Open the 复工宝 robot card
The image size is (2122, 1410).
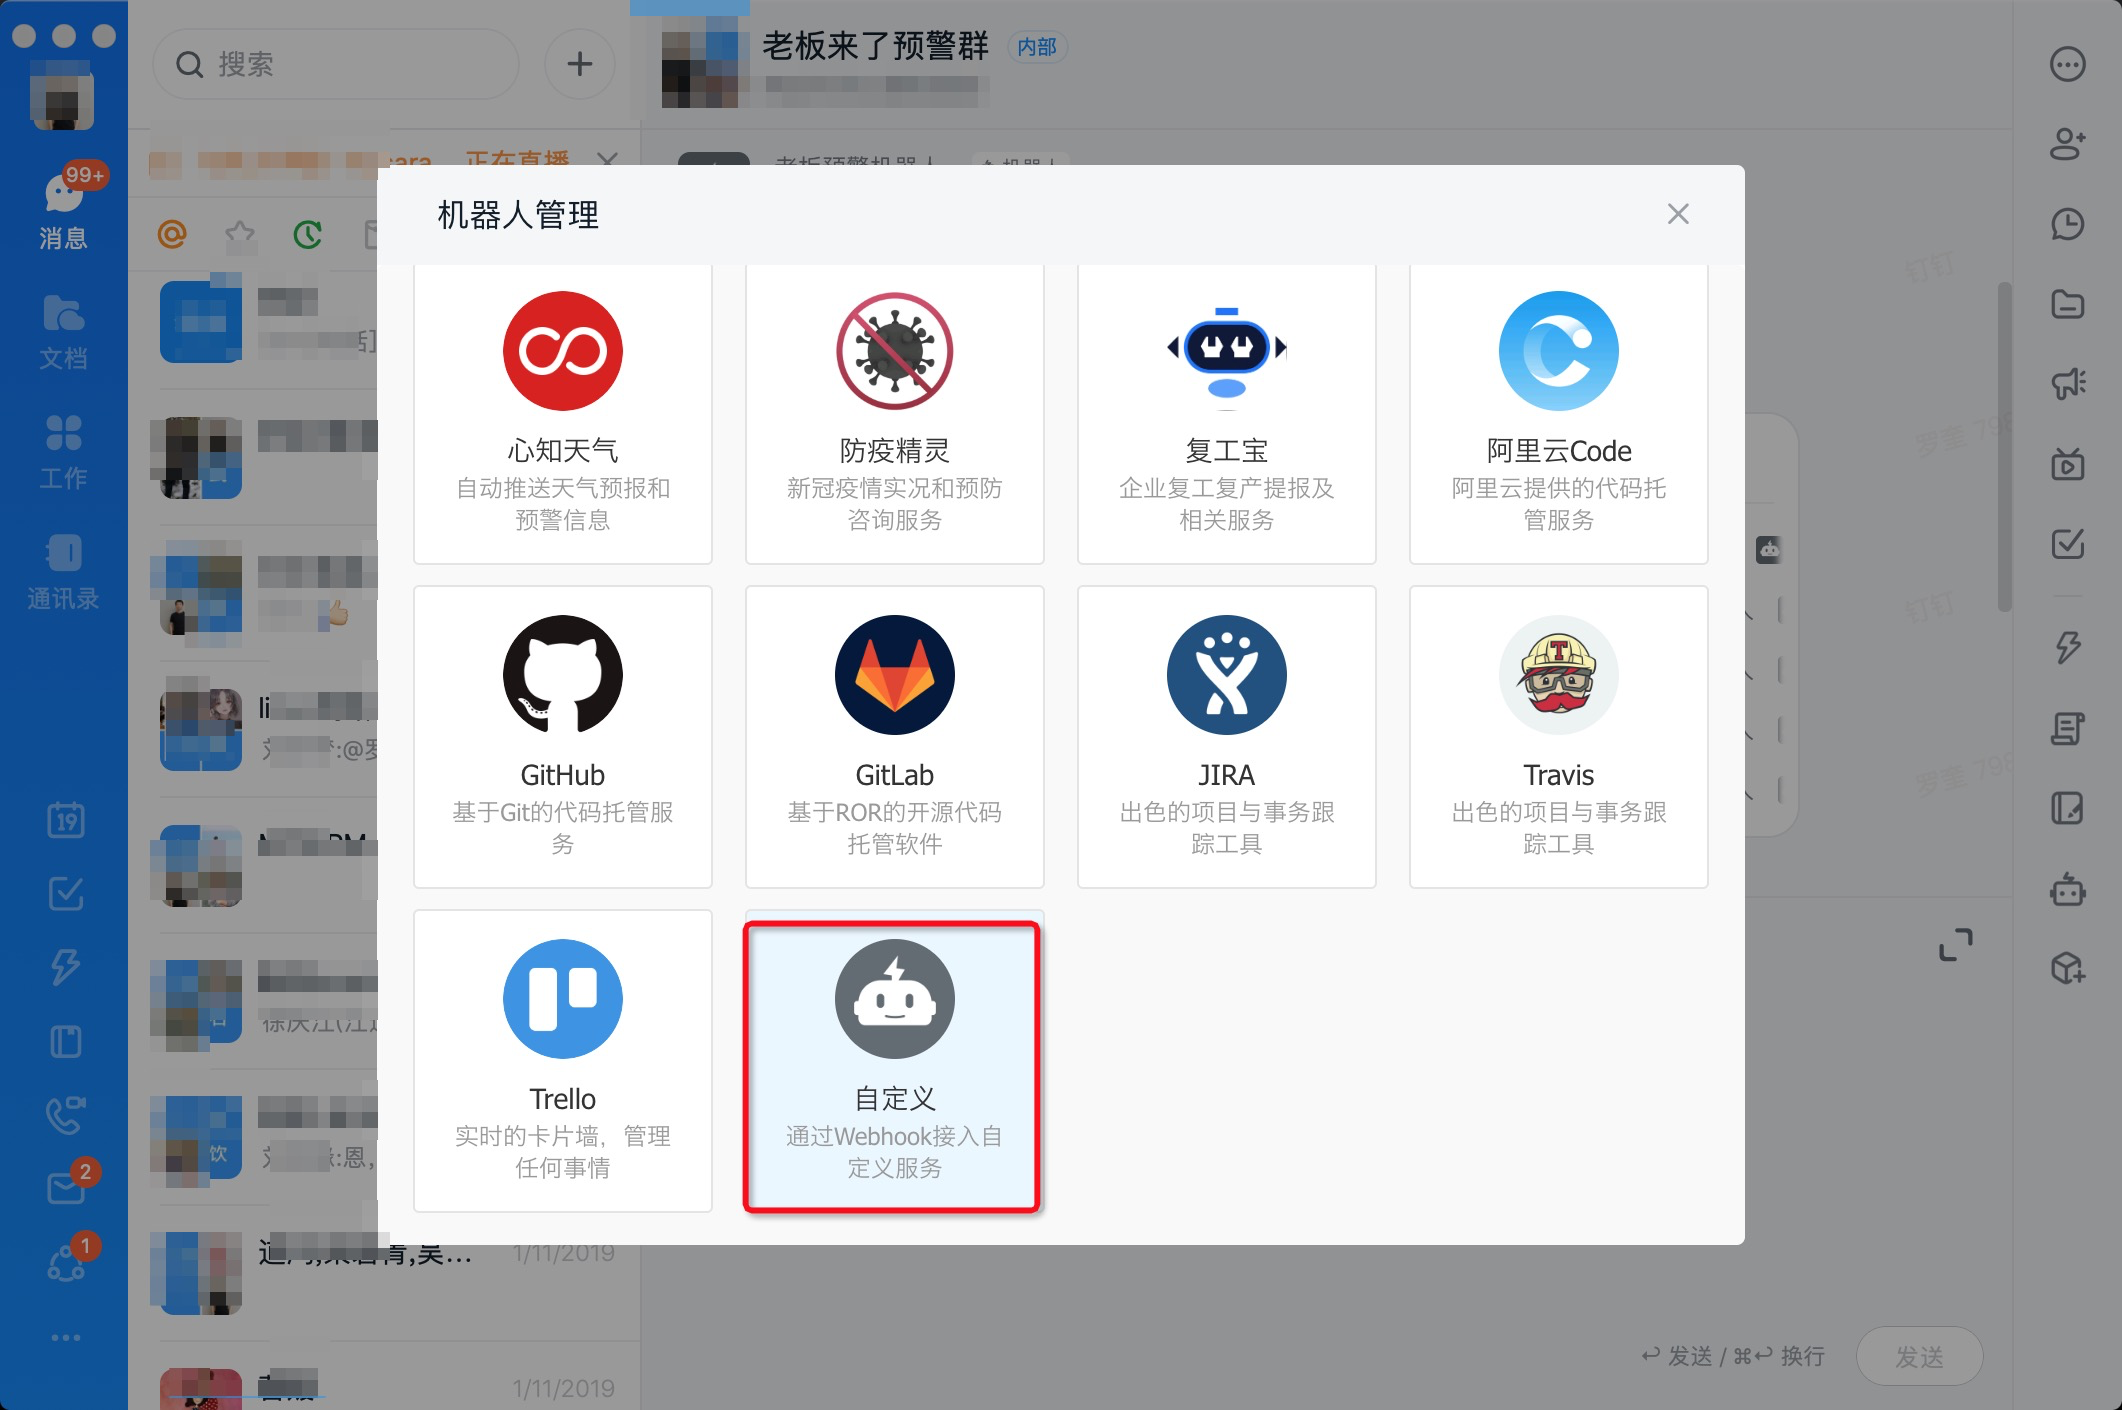pyautogui.click(x=1226, y=414)
